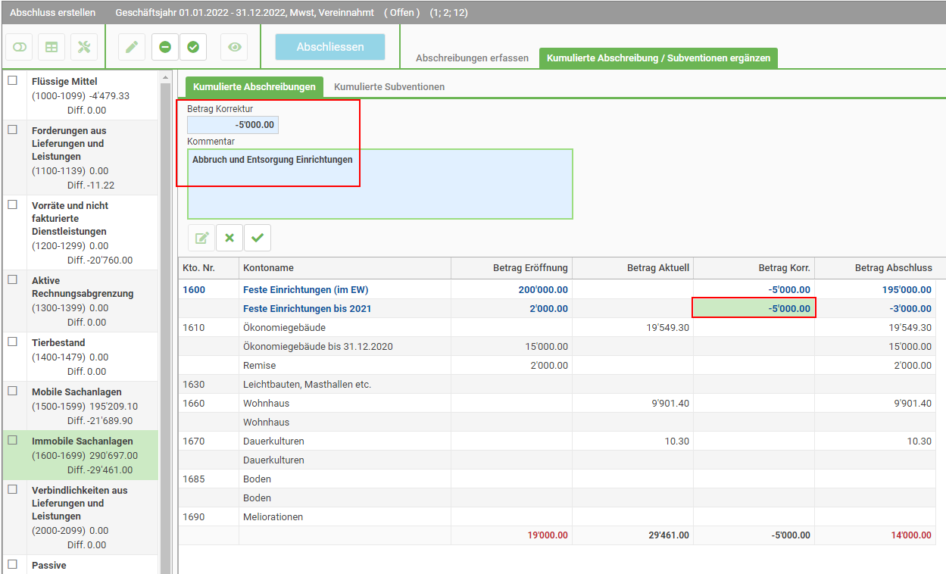Click the green minus circle icon
The height and width of the screenshot is (574, 946).
click(x=165, y=47)
